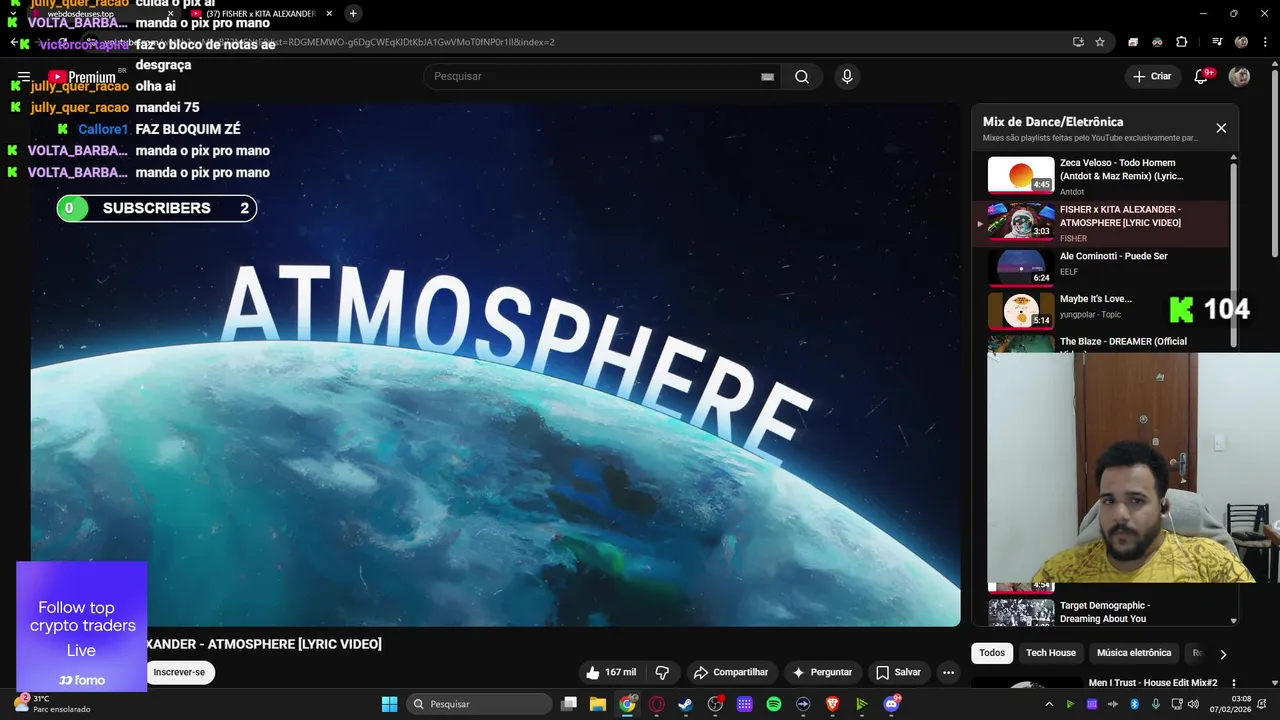Open more actions three-dot menu below video

[948, 673]
